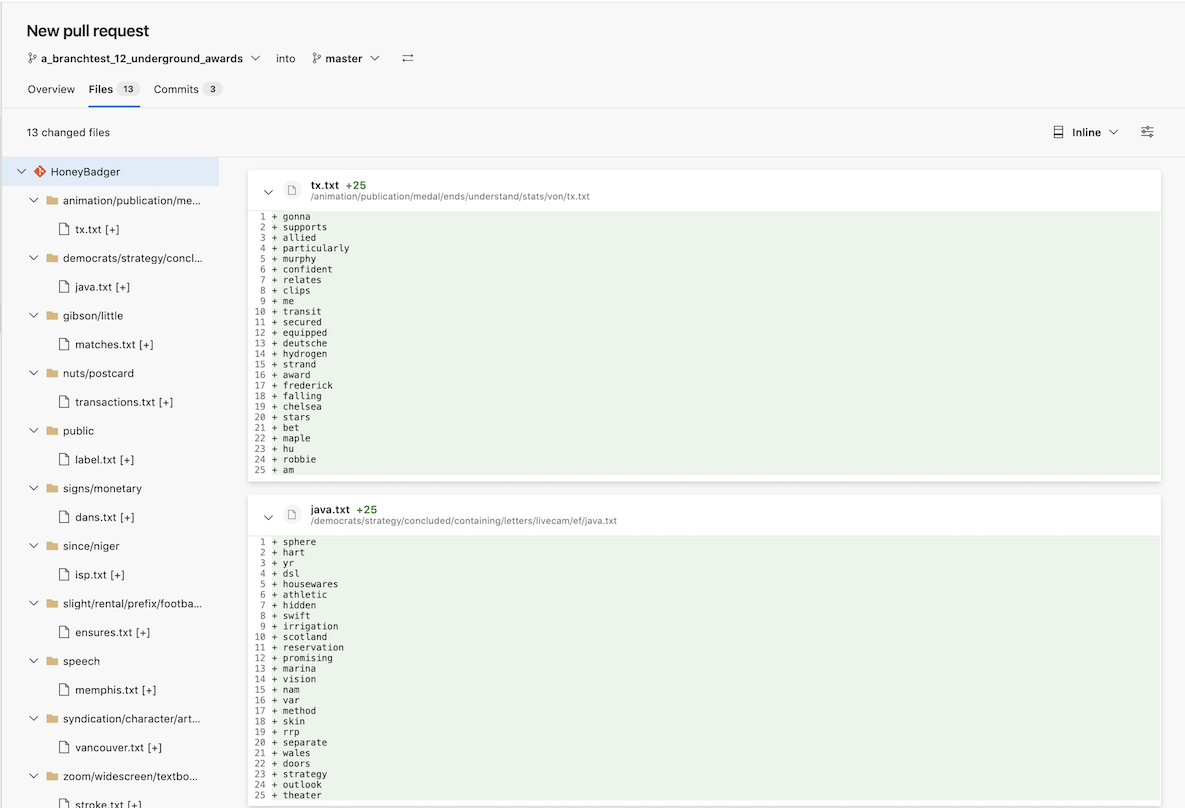Click file icon next to matches.txt
This screenshot has height=808, width=1185.
[x=64, y=344]
